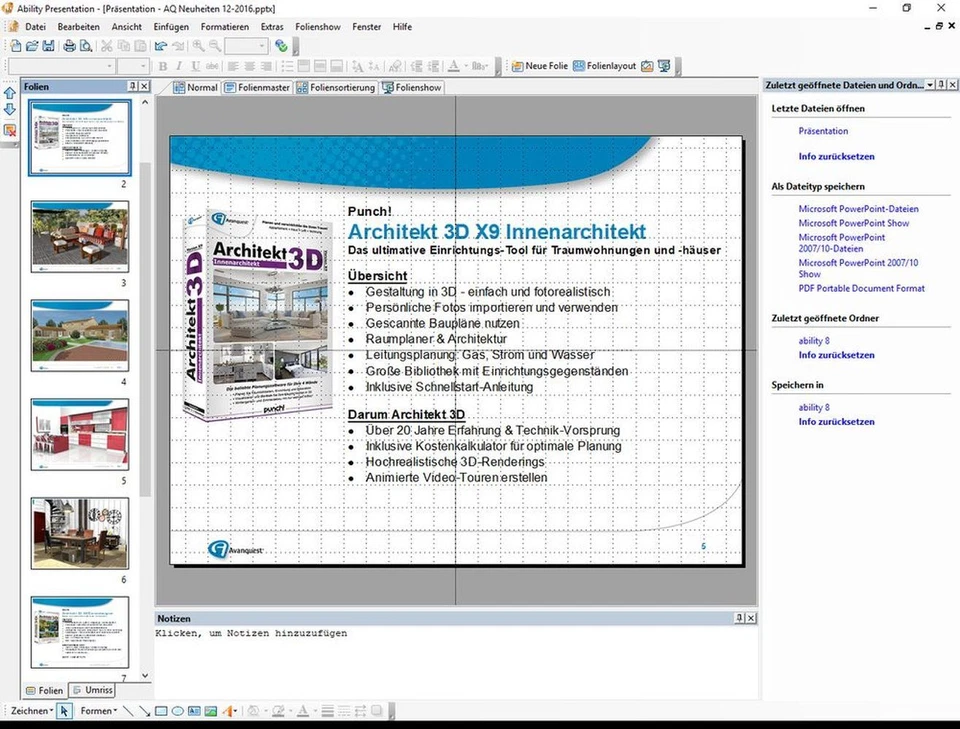Viewport: 960px width, 729px height.
Task: Open the Formen shapes dropdown
Action: (99, 710)
